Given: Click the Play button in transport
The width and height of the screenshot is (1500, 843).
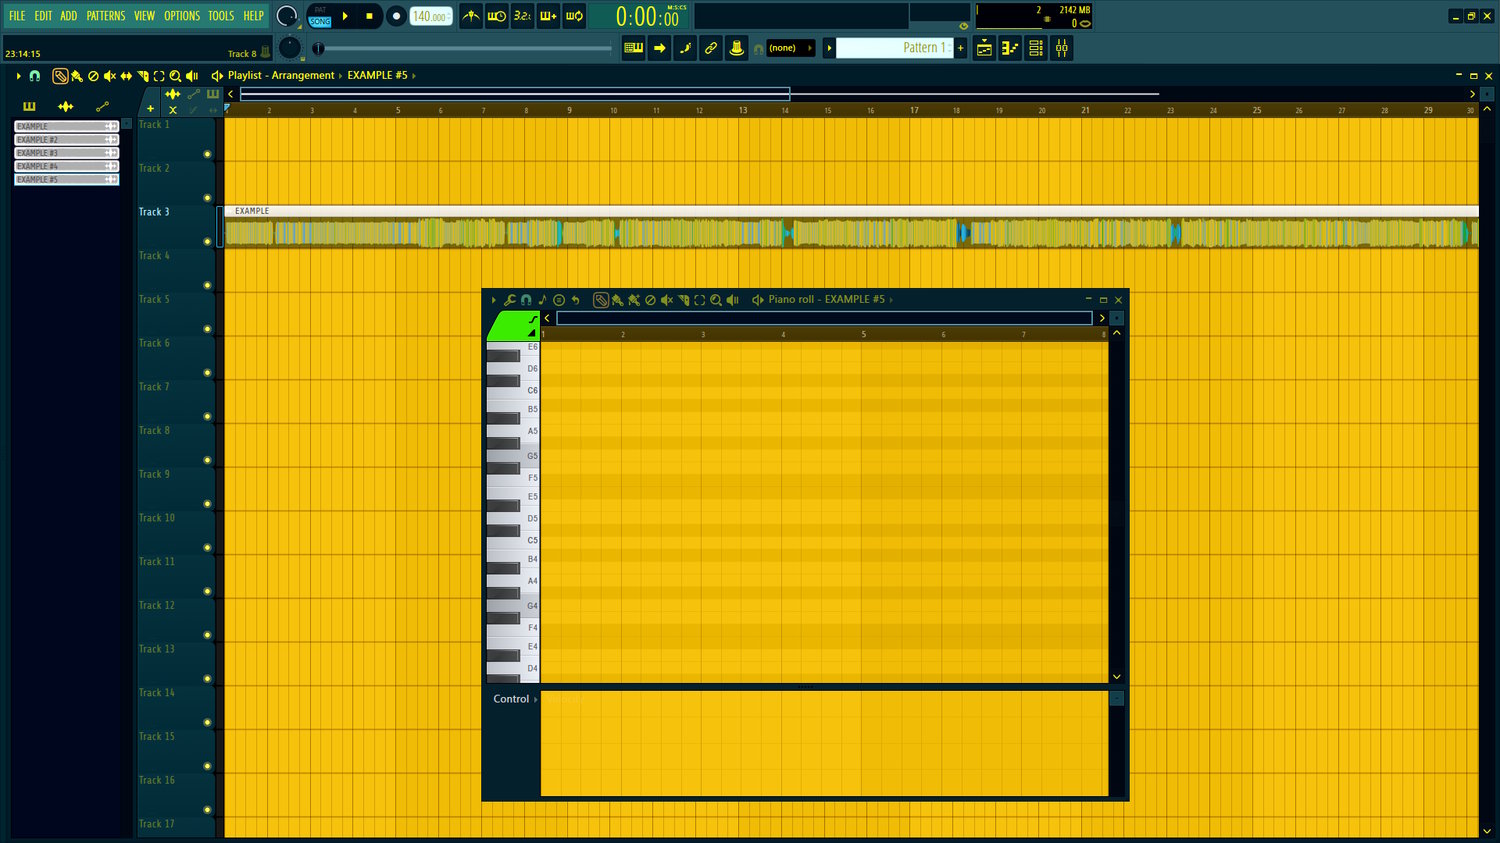Looking at the screenshot, I should pyautogui.click(x=345, y=16).
